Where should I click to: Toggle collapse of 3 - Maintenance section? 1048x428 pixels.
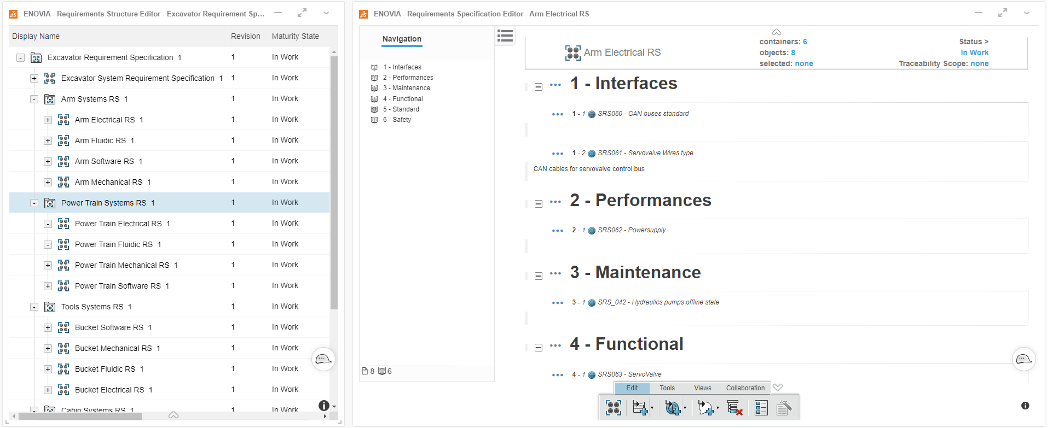pos(539,275)
